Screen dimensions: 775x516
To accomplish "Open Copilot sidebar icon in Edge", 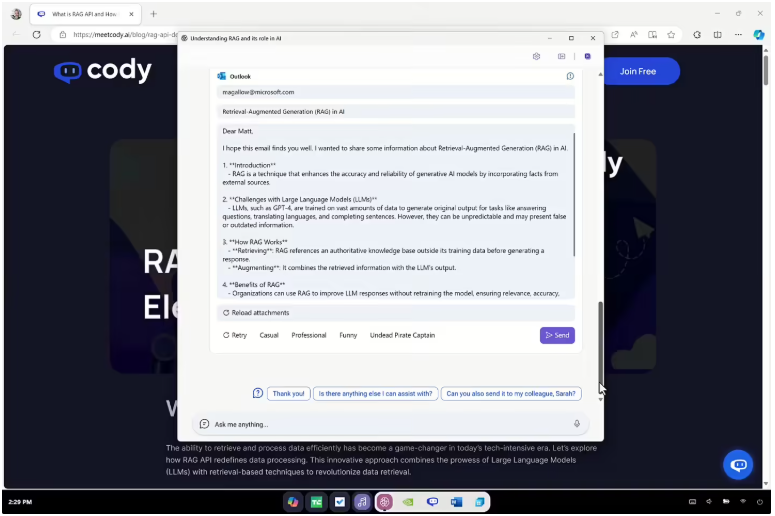I will coord(759,35).
